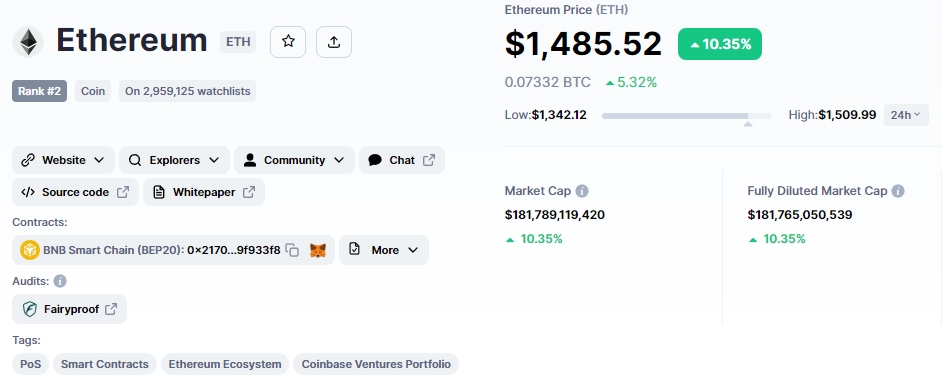942x376 pixels.
Task: Click the Audits info icon
Action: (59, 280)
